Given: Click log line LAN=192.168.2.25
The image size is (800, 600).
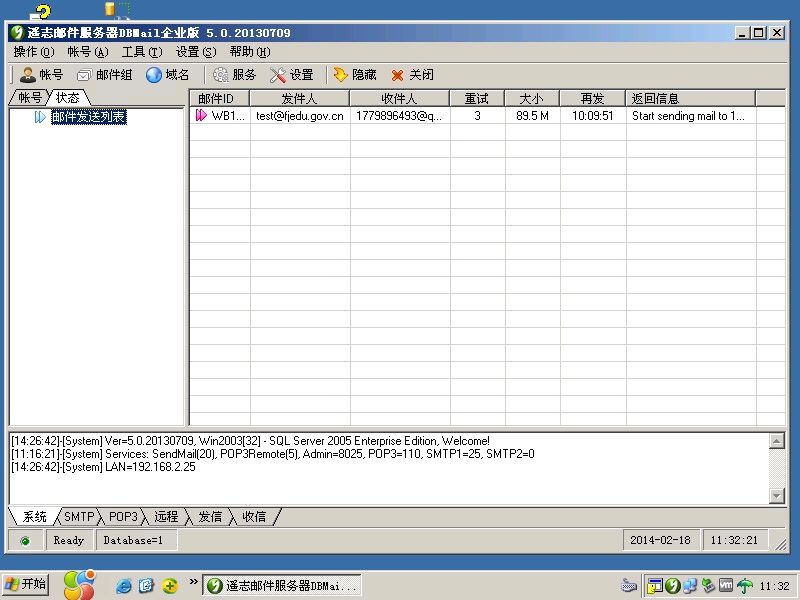Looking at the screenshot, I should 103,467.
